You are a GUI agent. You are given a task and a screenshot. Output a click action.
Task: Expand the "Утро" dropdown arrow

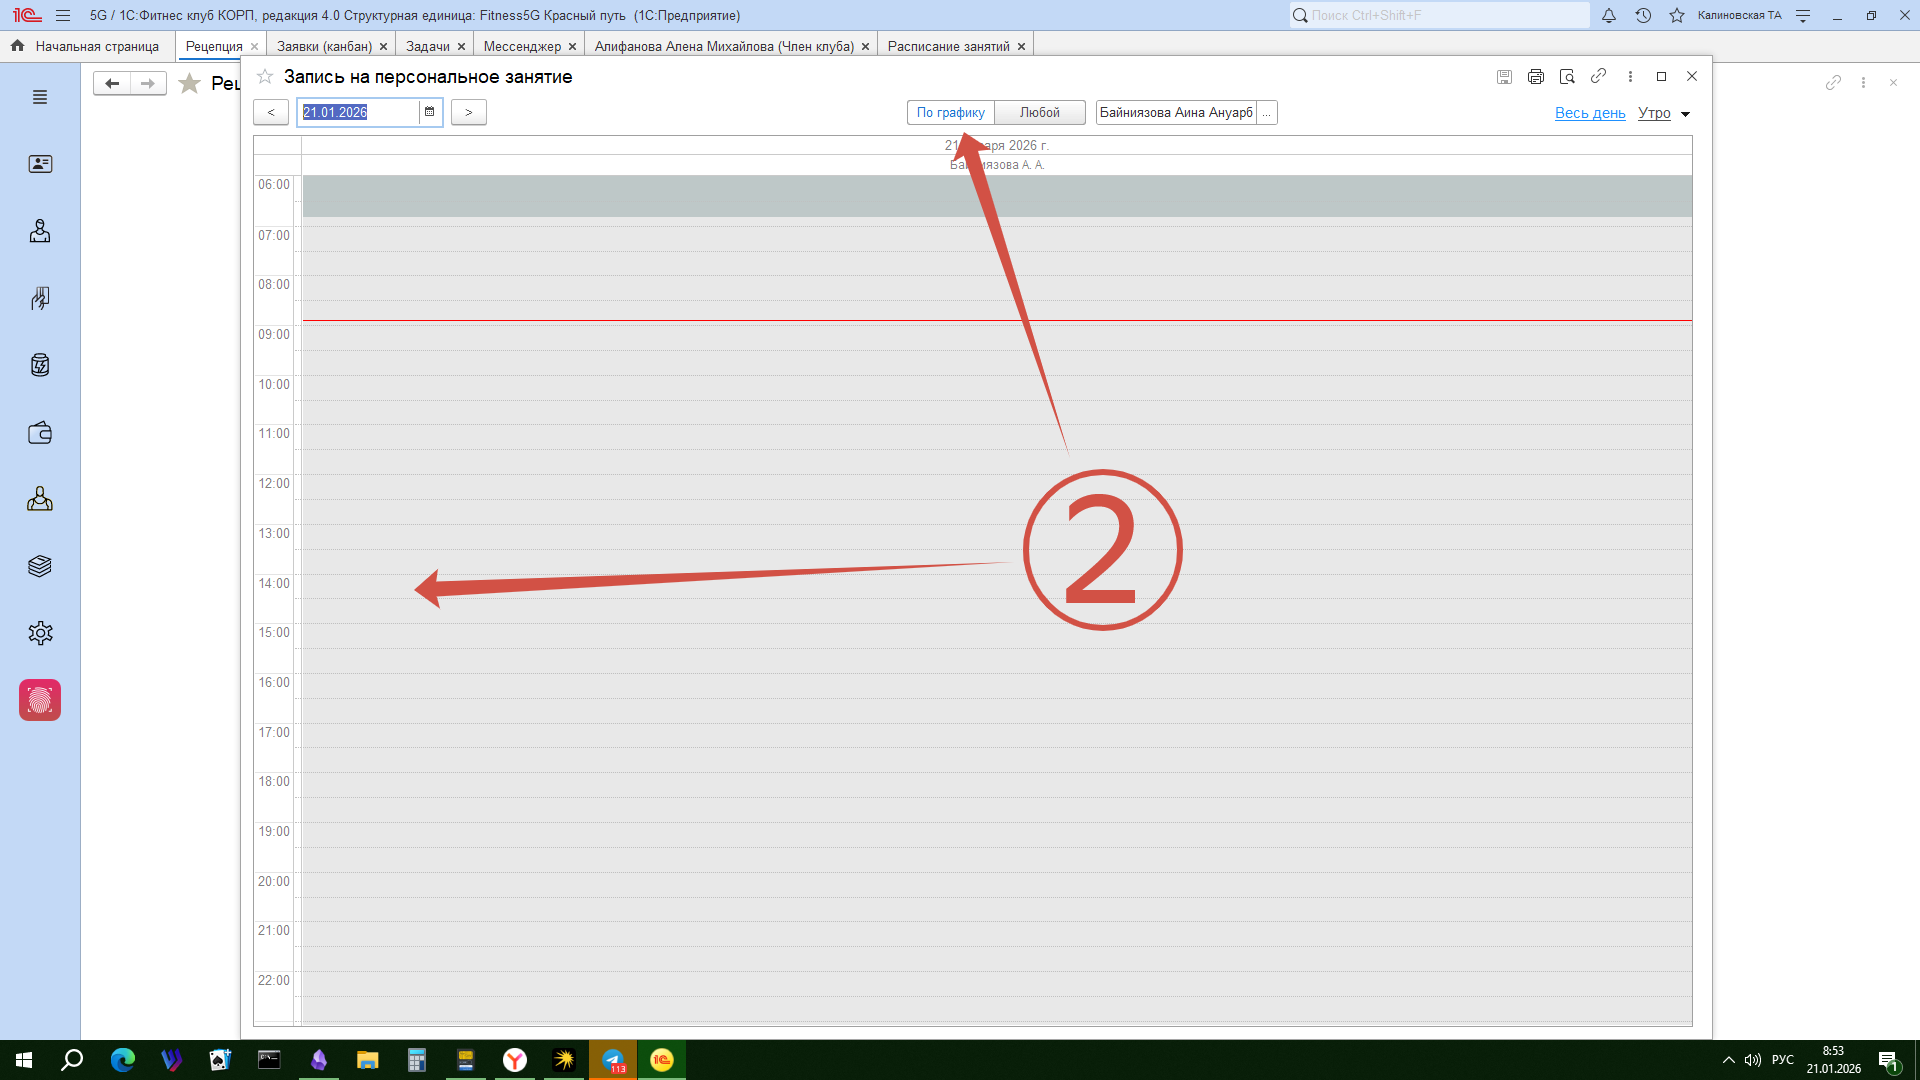point(1685,114)
